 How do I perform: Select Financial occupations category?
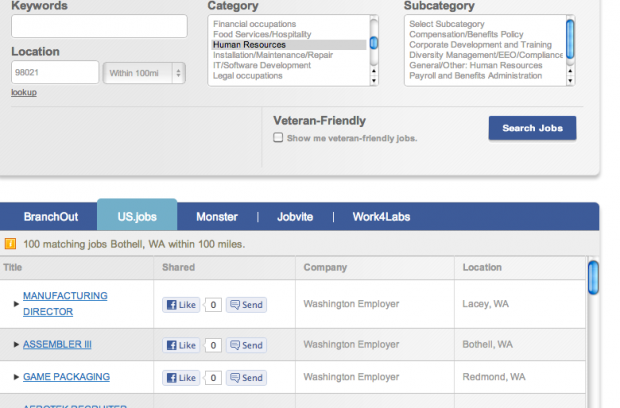254,24
